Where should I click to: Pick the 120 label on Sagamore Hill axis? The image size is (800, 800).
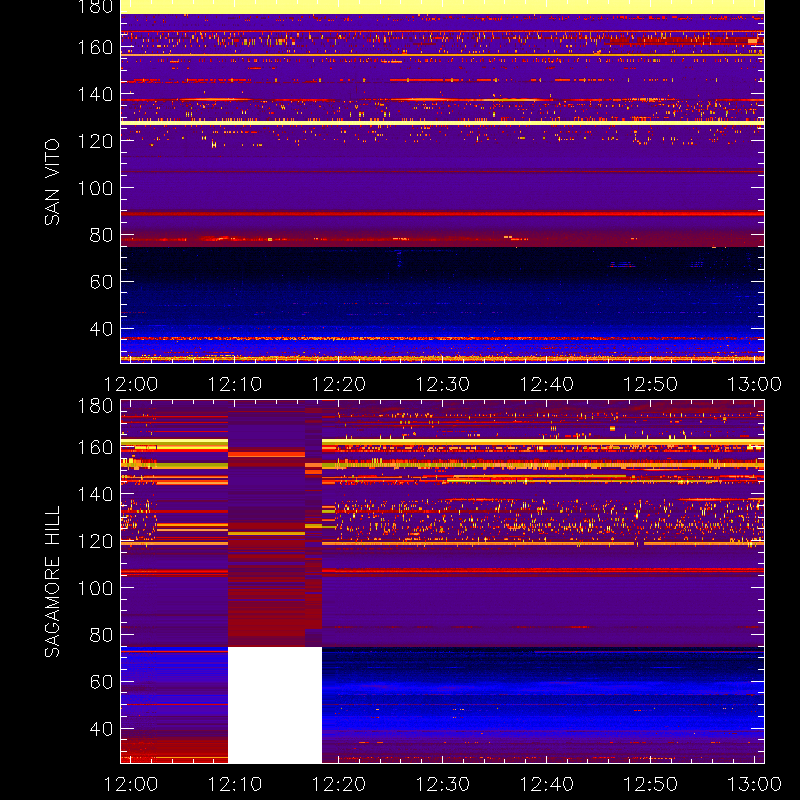tap(95, 541)
